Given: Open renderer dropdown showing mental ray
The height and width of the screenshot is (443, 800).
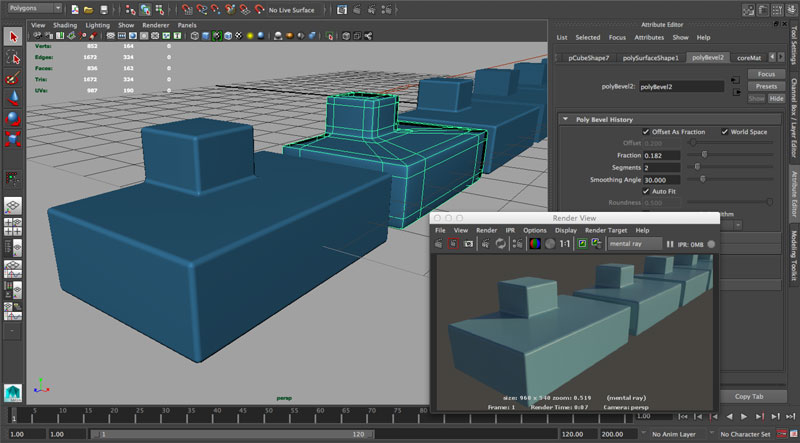Looking at the screenshot, I should point(635,244).
